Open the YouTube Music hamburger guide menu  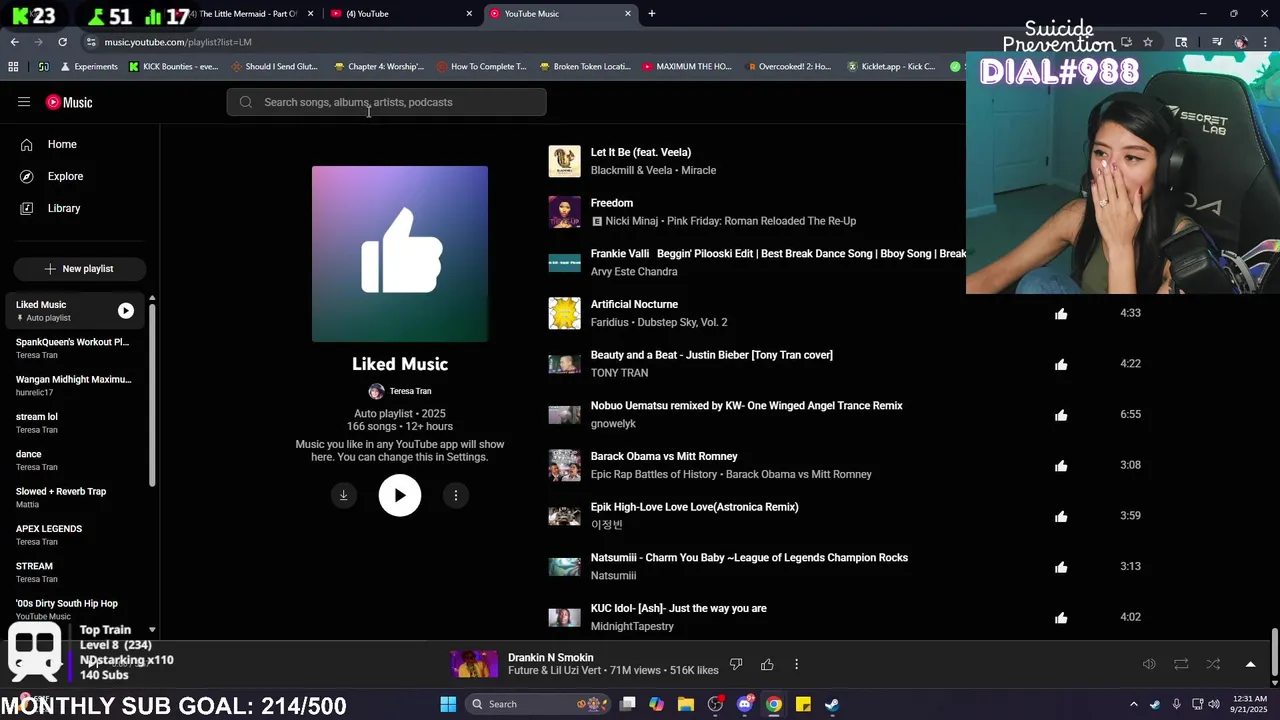pos(24,102)
